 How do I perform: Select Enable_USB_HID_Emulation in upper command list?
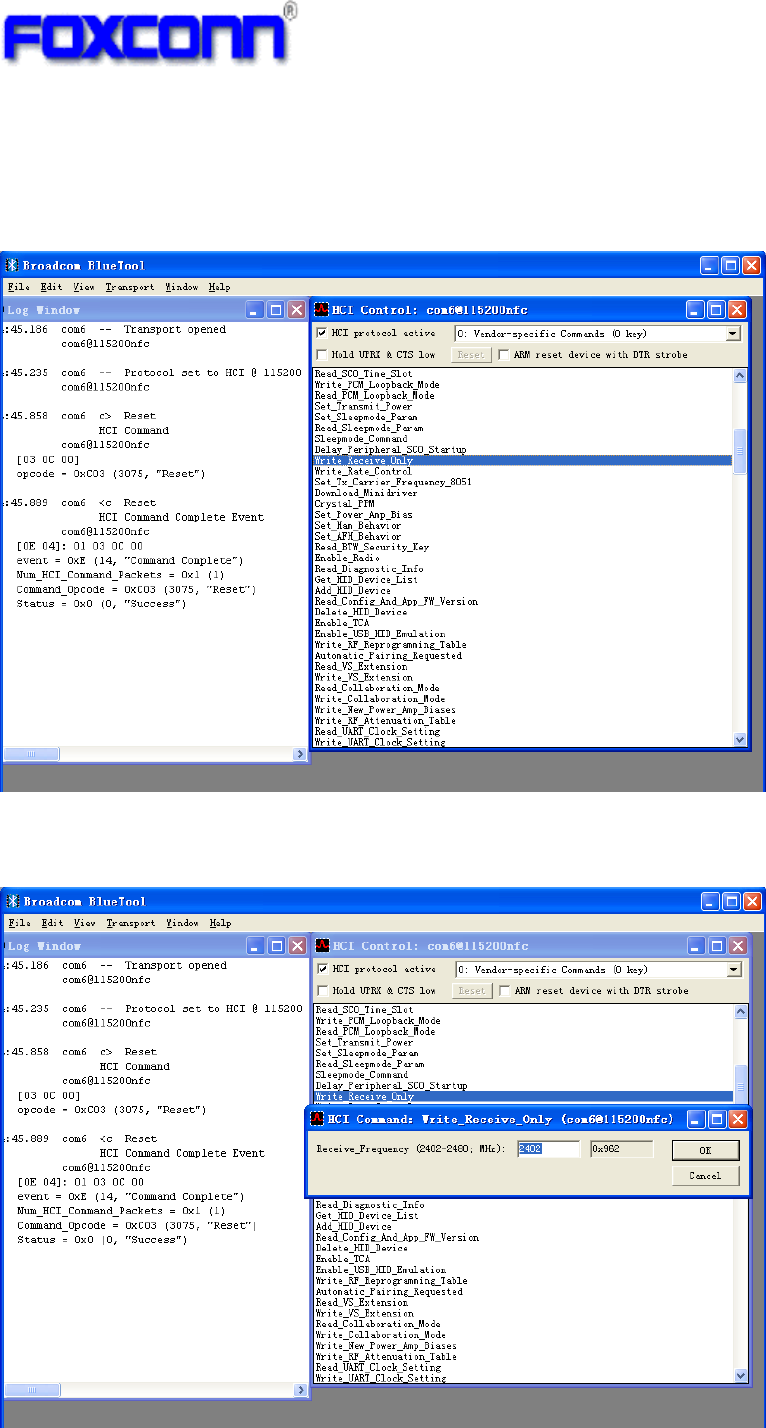[x=379, y=634]
